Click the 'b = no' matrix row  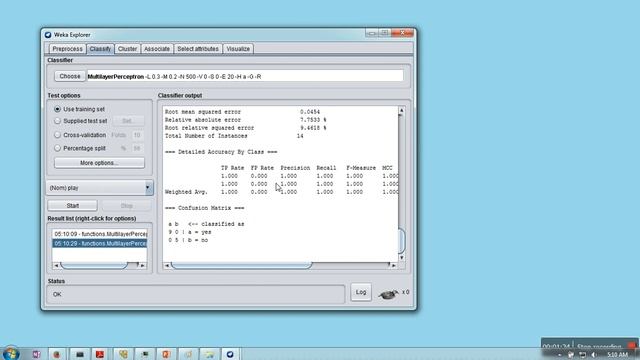(188, 240)
